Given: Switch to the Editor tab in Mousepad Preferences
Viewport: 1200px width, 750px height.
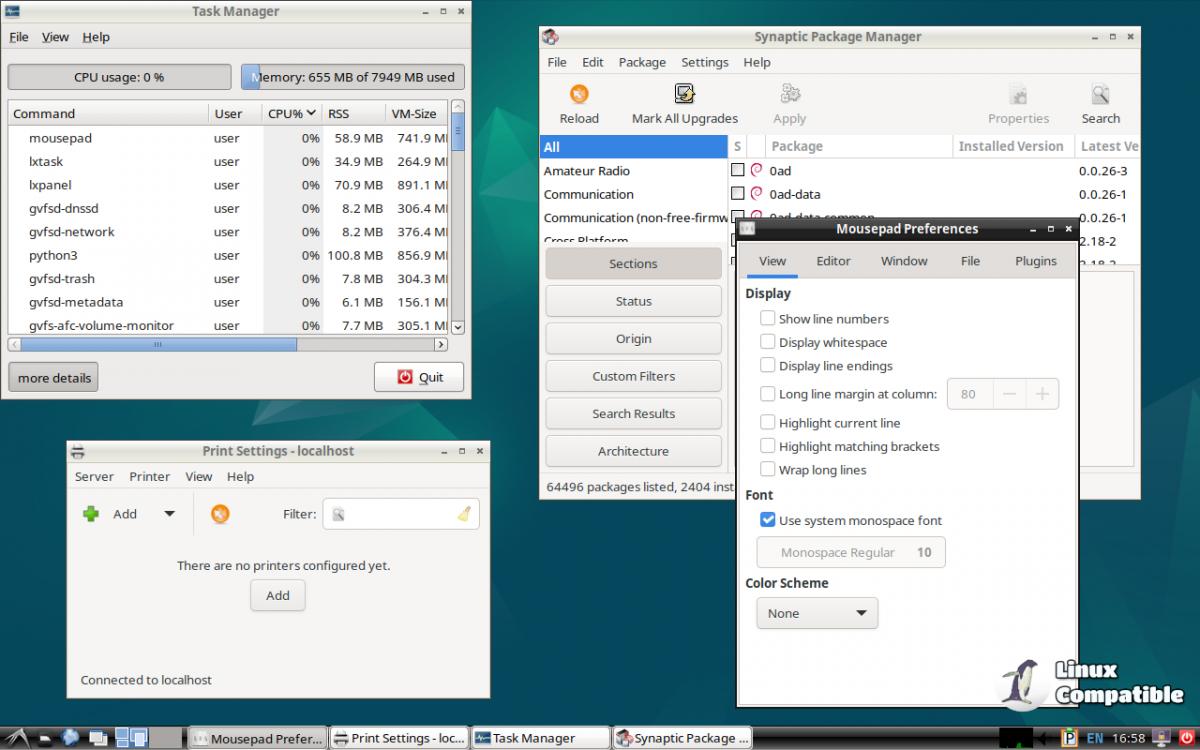Looking at the screenshot, I should pyautogui.click(x=833, y=261).
